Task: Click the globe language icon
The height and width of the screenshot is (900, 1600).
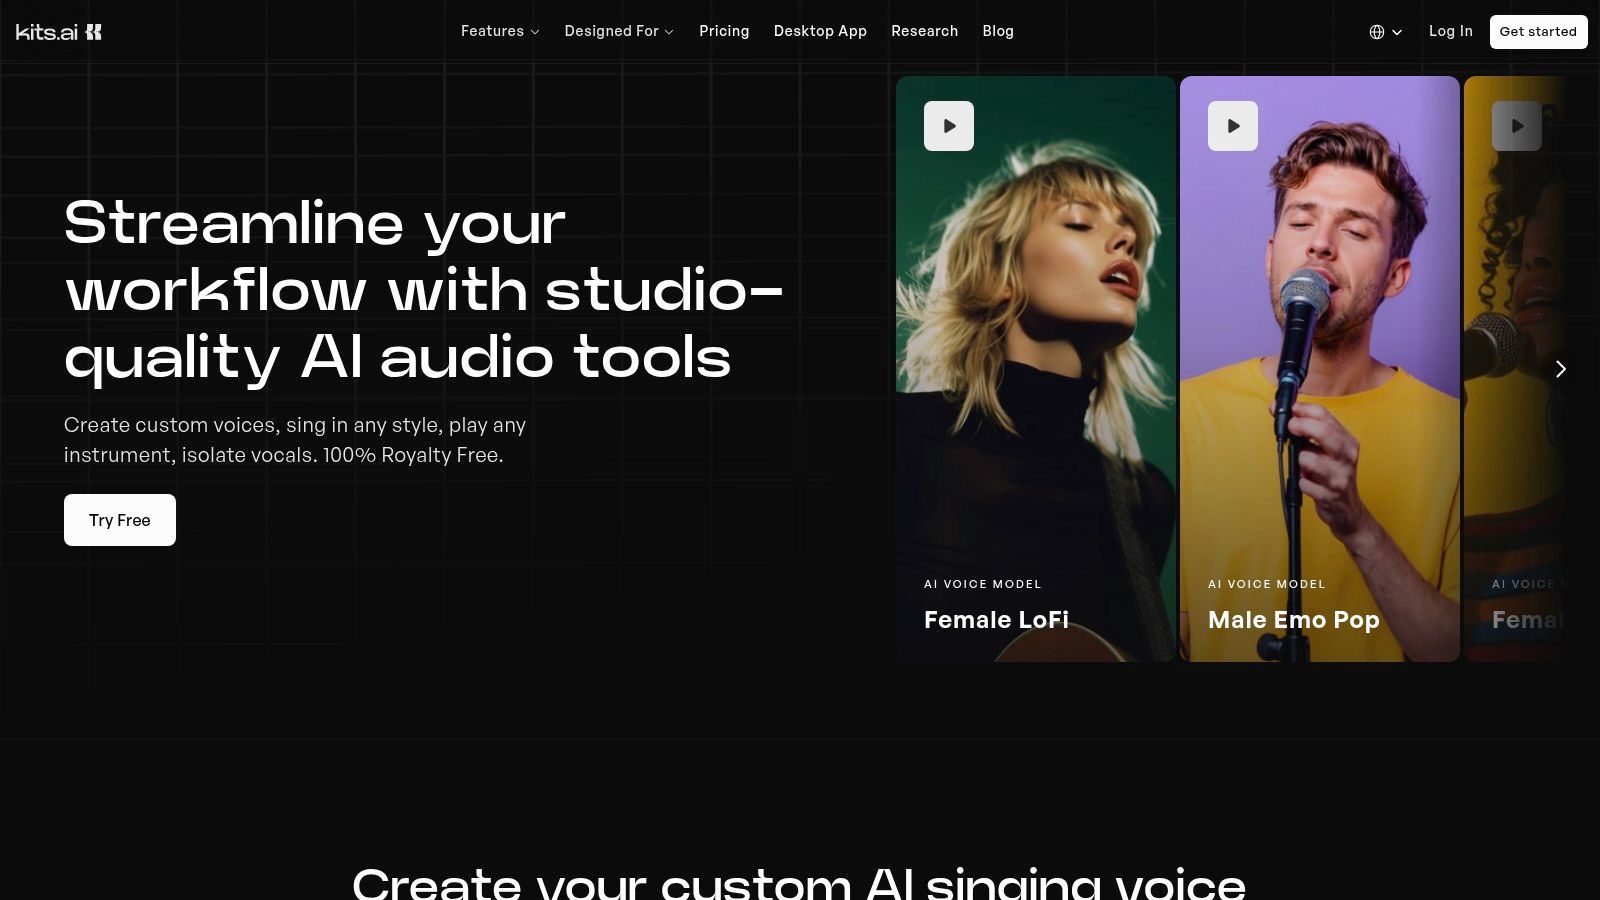Action: [x=1377, y=32]
